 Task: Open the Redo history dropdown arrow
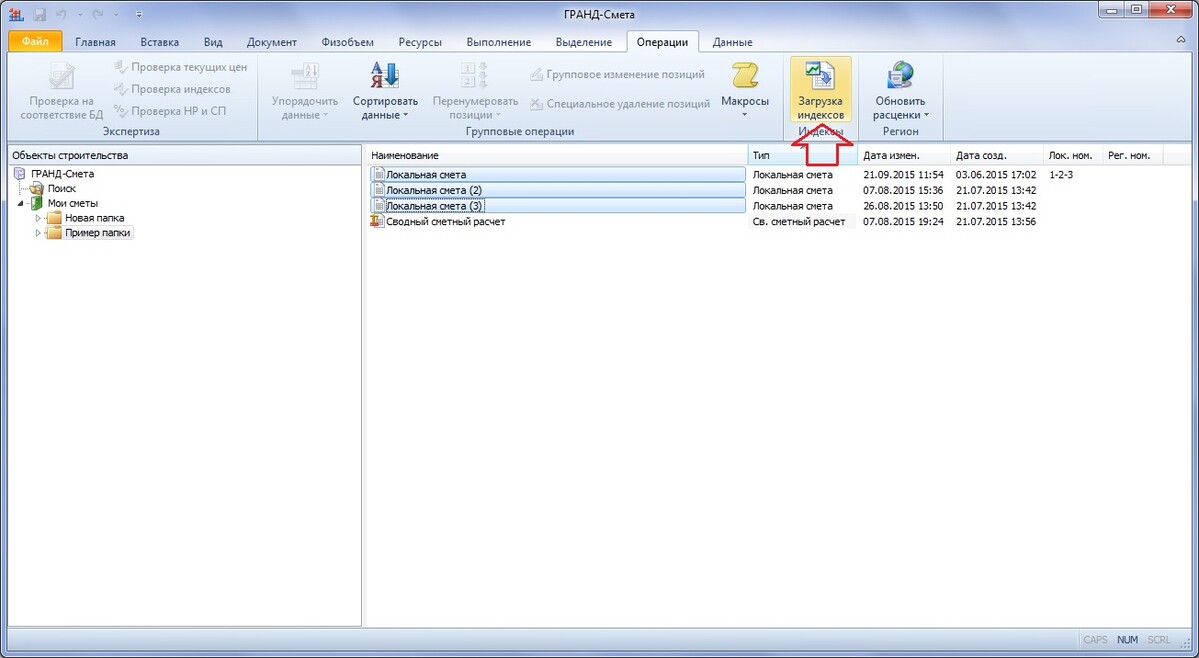(115, 15)
